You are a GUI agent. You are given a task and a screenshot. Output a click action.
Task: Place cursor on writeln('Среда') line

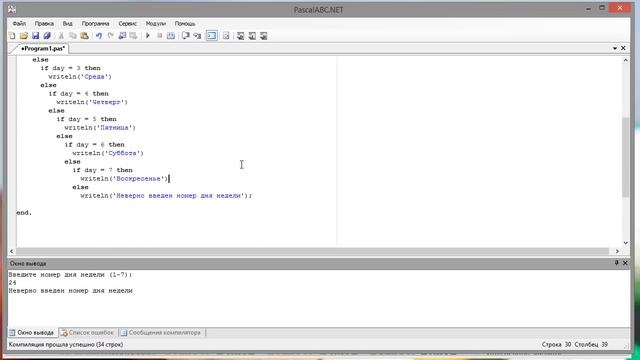80,77
